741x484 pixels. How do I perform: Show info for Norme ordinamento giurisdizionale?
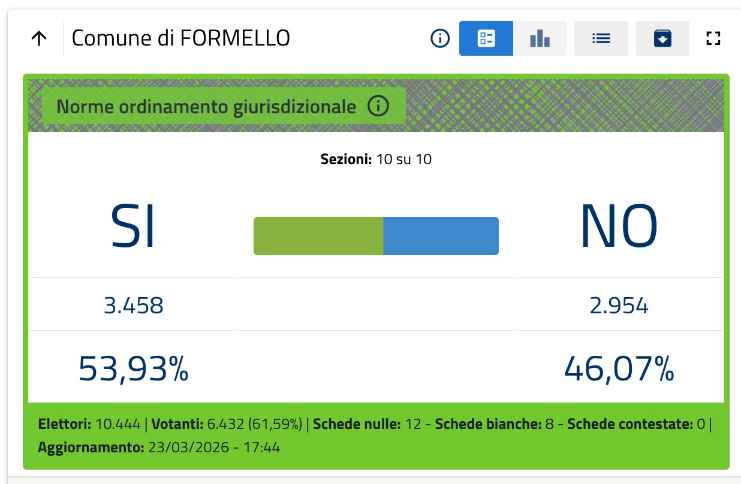pyautogui.click(x=378, y=106)
